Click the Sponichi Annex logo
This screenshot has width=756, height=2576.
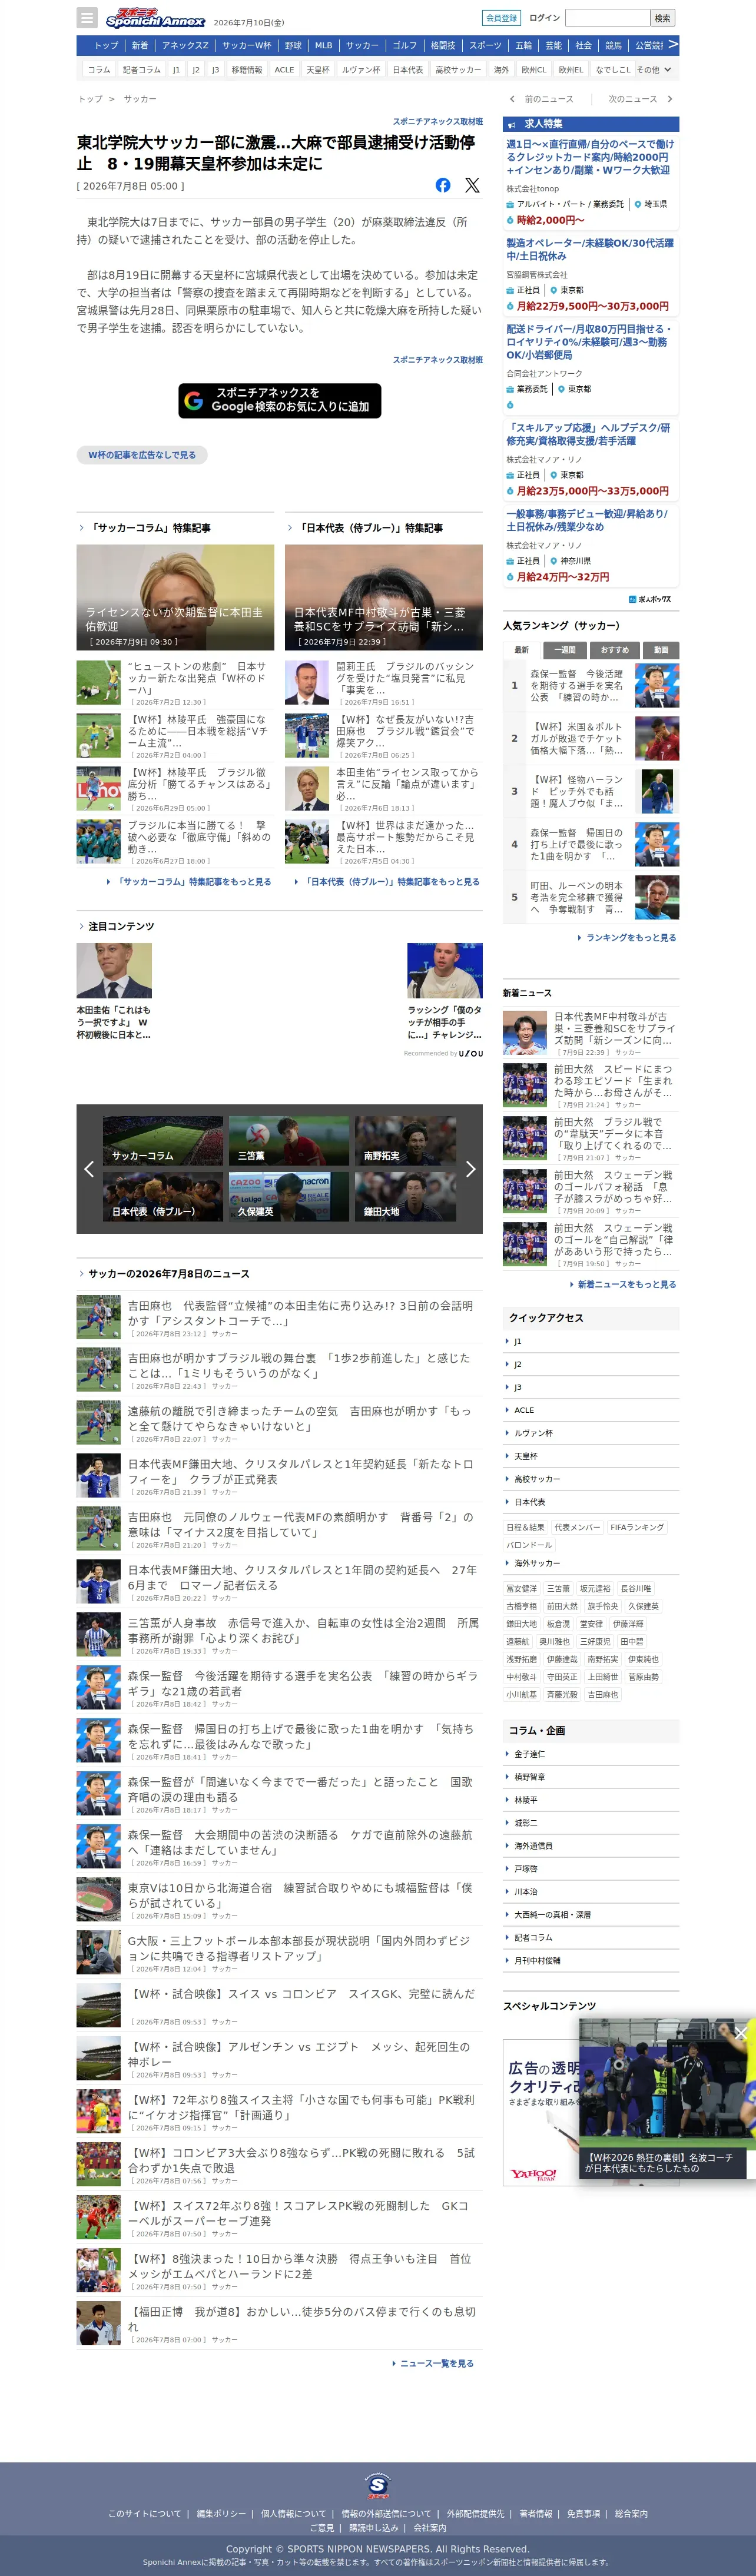click(155, 18)
